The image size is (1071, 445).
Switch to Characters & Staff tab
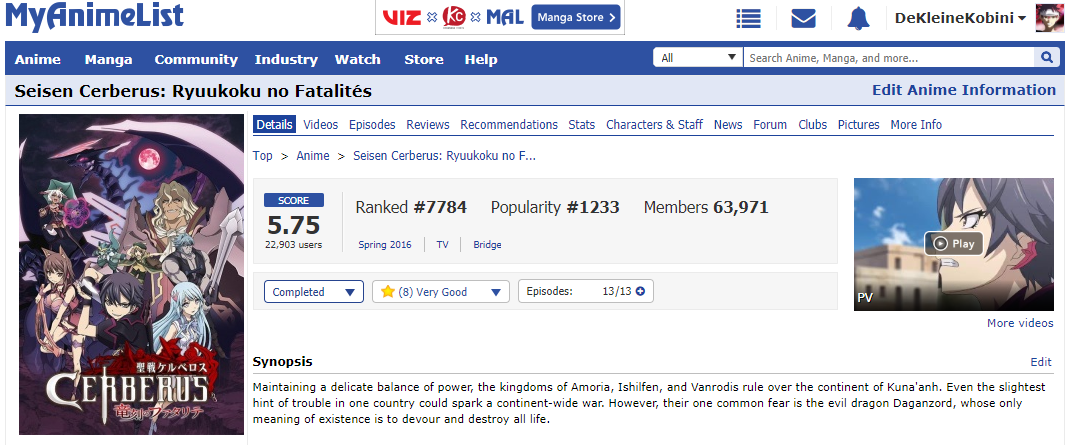(654, 124)
